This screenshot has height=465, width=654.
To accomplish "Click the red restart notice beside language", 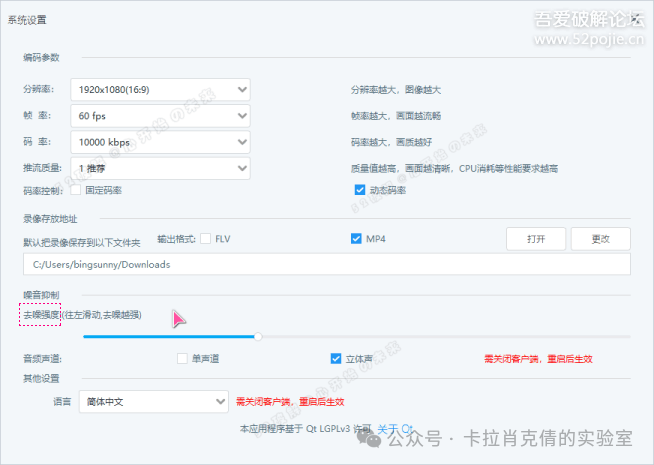I will point(290,402).
